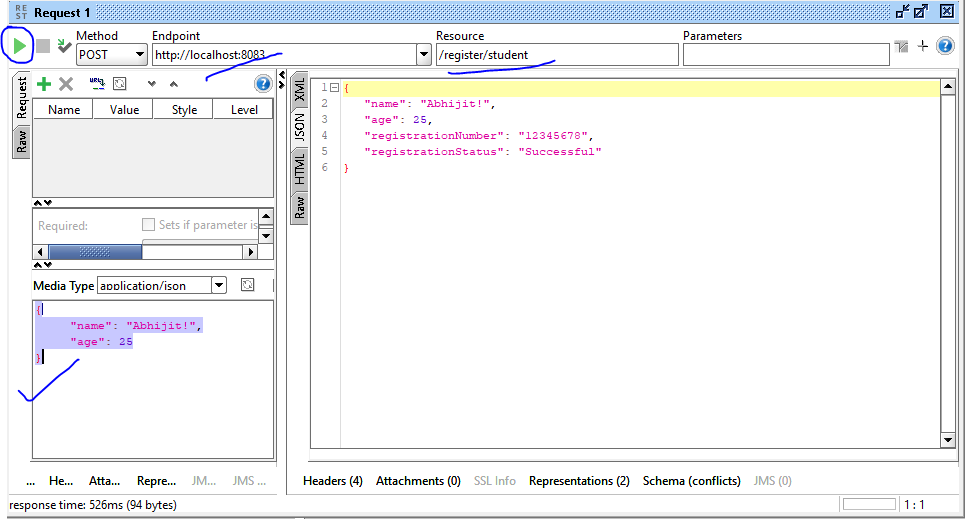The image size is (965, 520).
Task: Click the gray stop request button
Action: (43, 46)
